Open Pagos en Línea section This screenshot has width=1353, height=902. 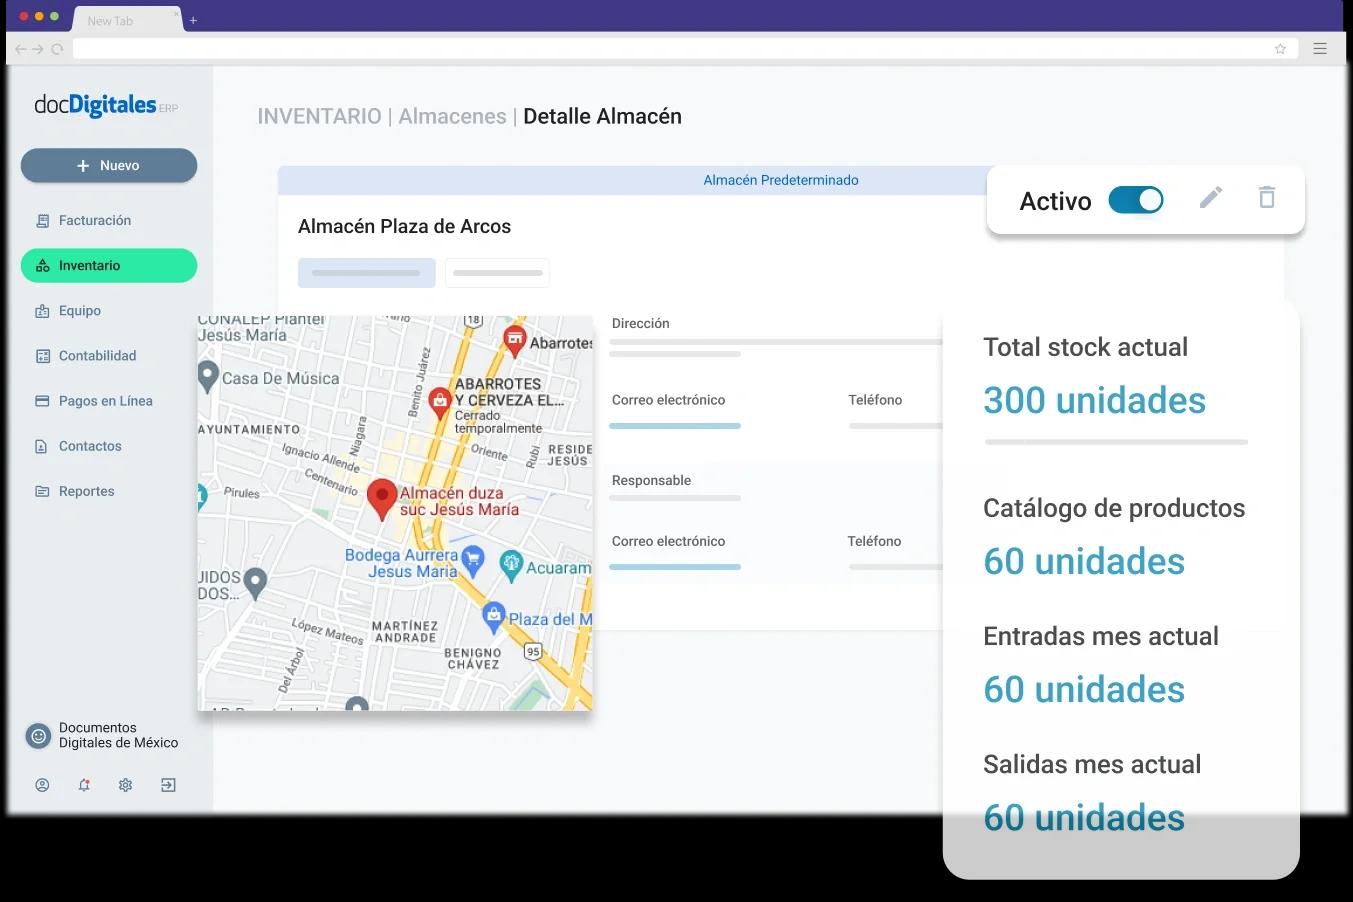pos(105,400)
